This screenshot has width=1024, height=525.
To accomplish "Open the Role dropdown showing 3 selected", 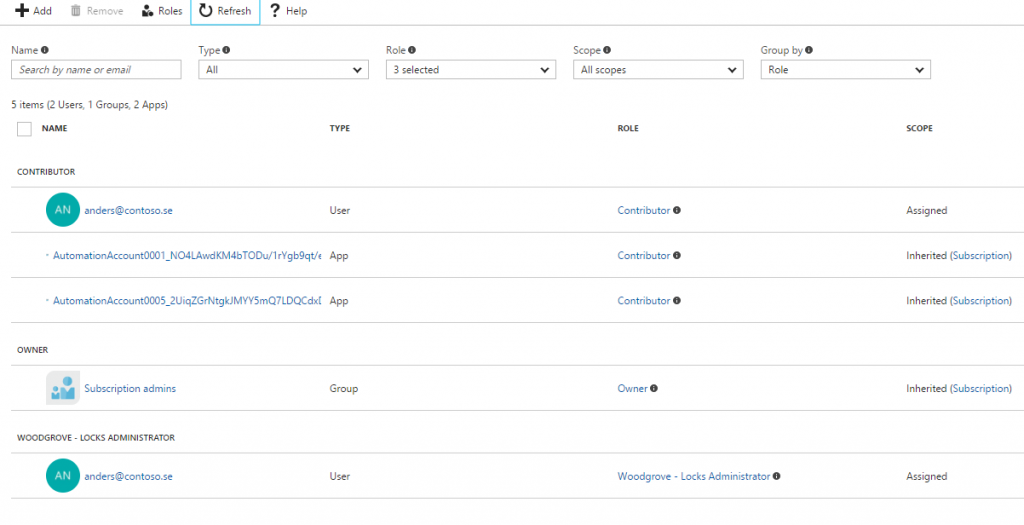I will click(471, 69).
